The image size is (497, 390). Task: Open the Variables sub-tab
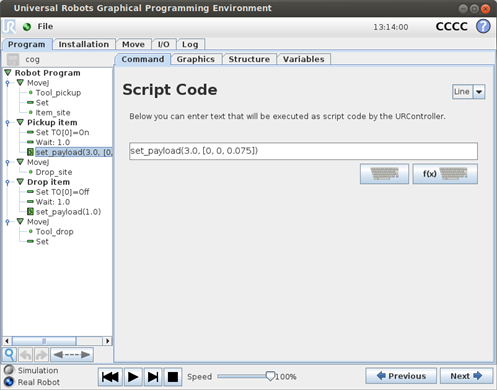pos(304,59)
